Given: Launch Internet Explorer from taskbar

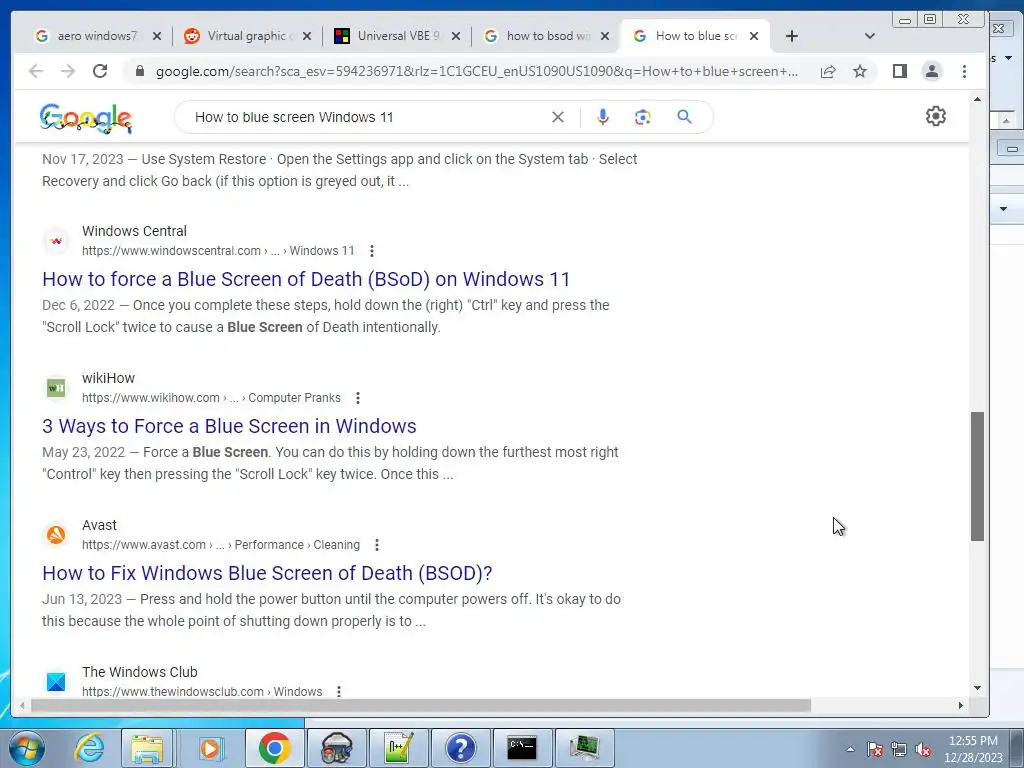Looking at the screenshot, I should tap(89, 748).
